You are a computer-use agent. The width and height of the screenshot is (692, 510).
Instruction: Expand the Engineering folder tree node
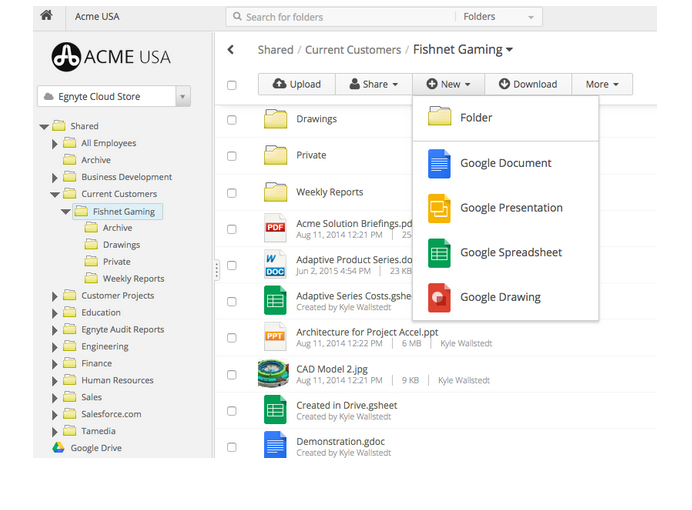55,347
